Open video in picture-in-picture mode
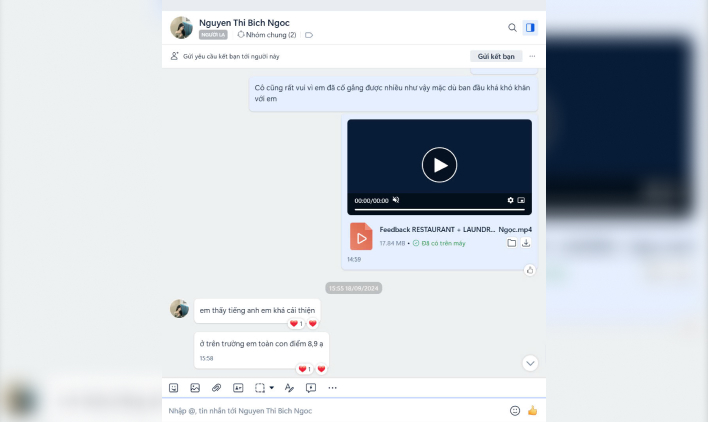This screenshot has height=422, width=708. click(x=521, y=200)
